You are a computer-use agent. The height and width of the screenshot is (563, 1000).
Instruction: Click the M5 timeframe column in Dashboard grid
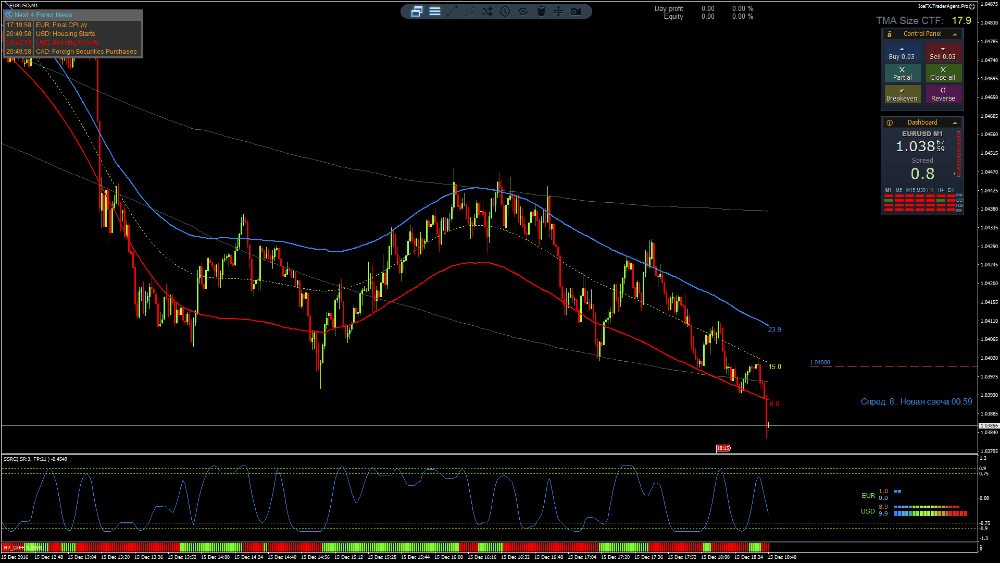[x=899, y=200]
